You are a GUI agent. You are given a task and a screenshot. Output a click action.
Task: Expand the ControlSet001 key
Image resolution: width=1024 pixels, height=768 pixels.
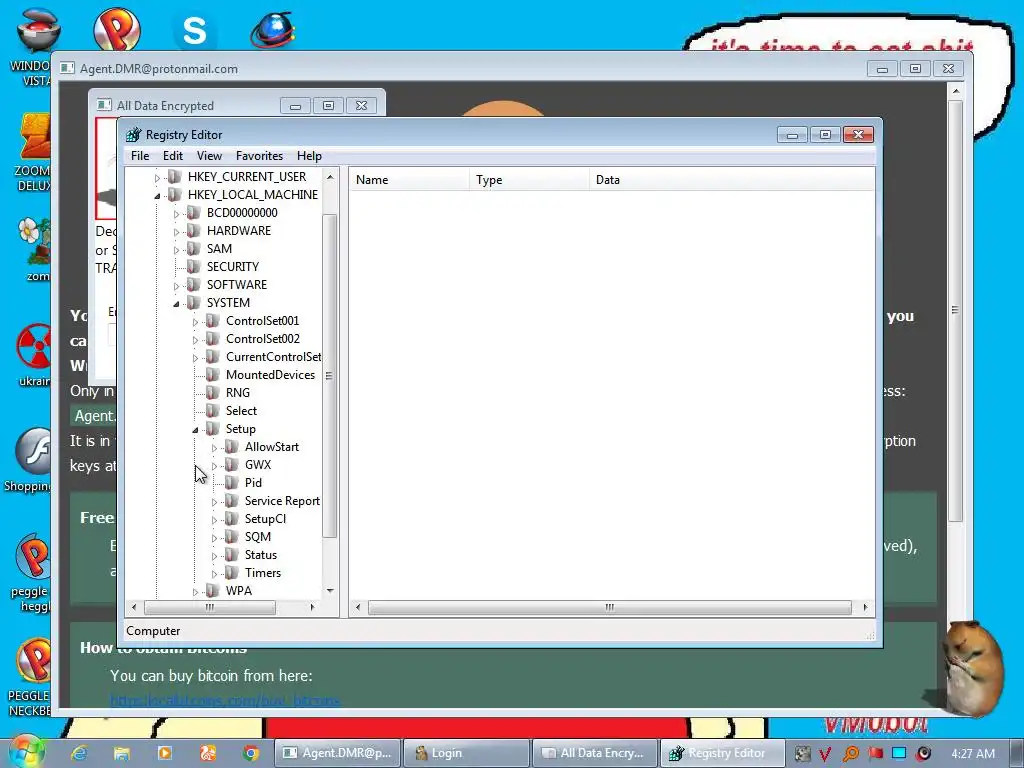(195, 322)
